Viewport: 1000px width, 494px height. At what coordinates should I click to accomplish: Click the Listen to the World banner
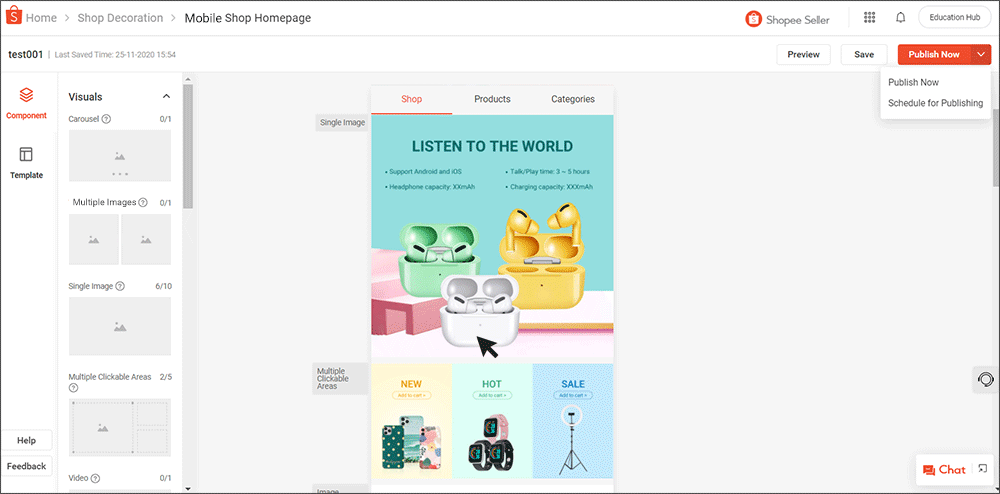(x=492, y=238)
